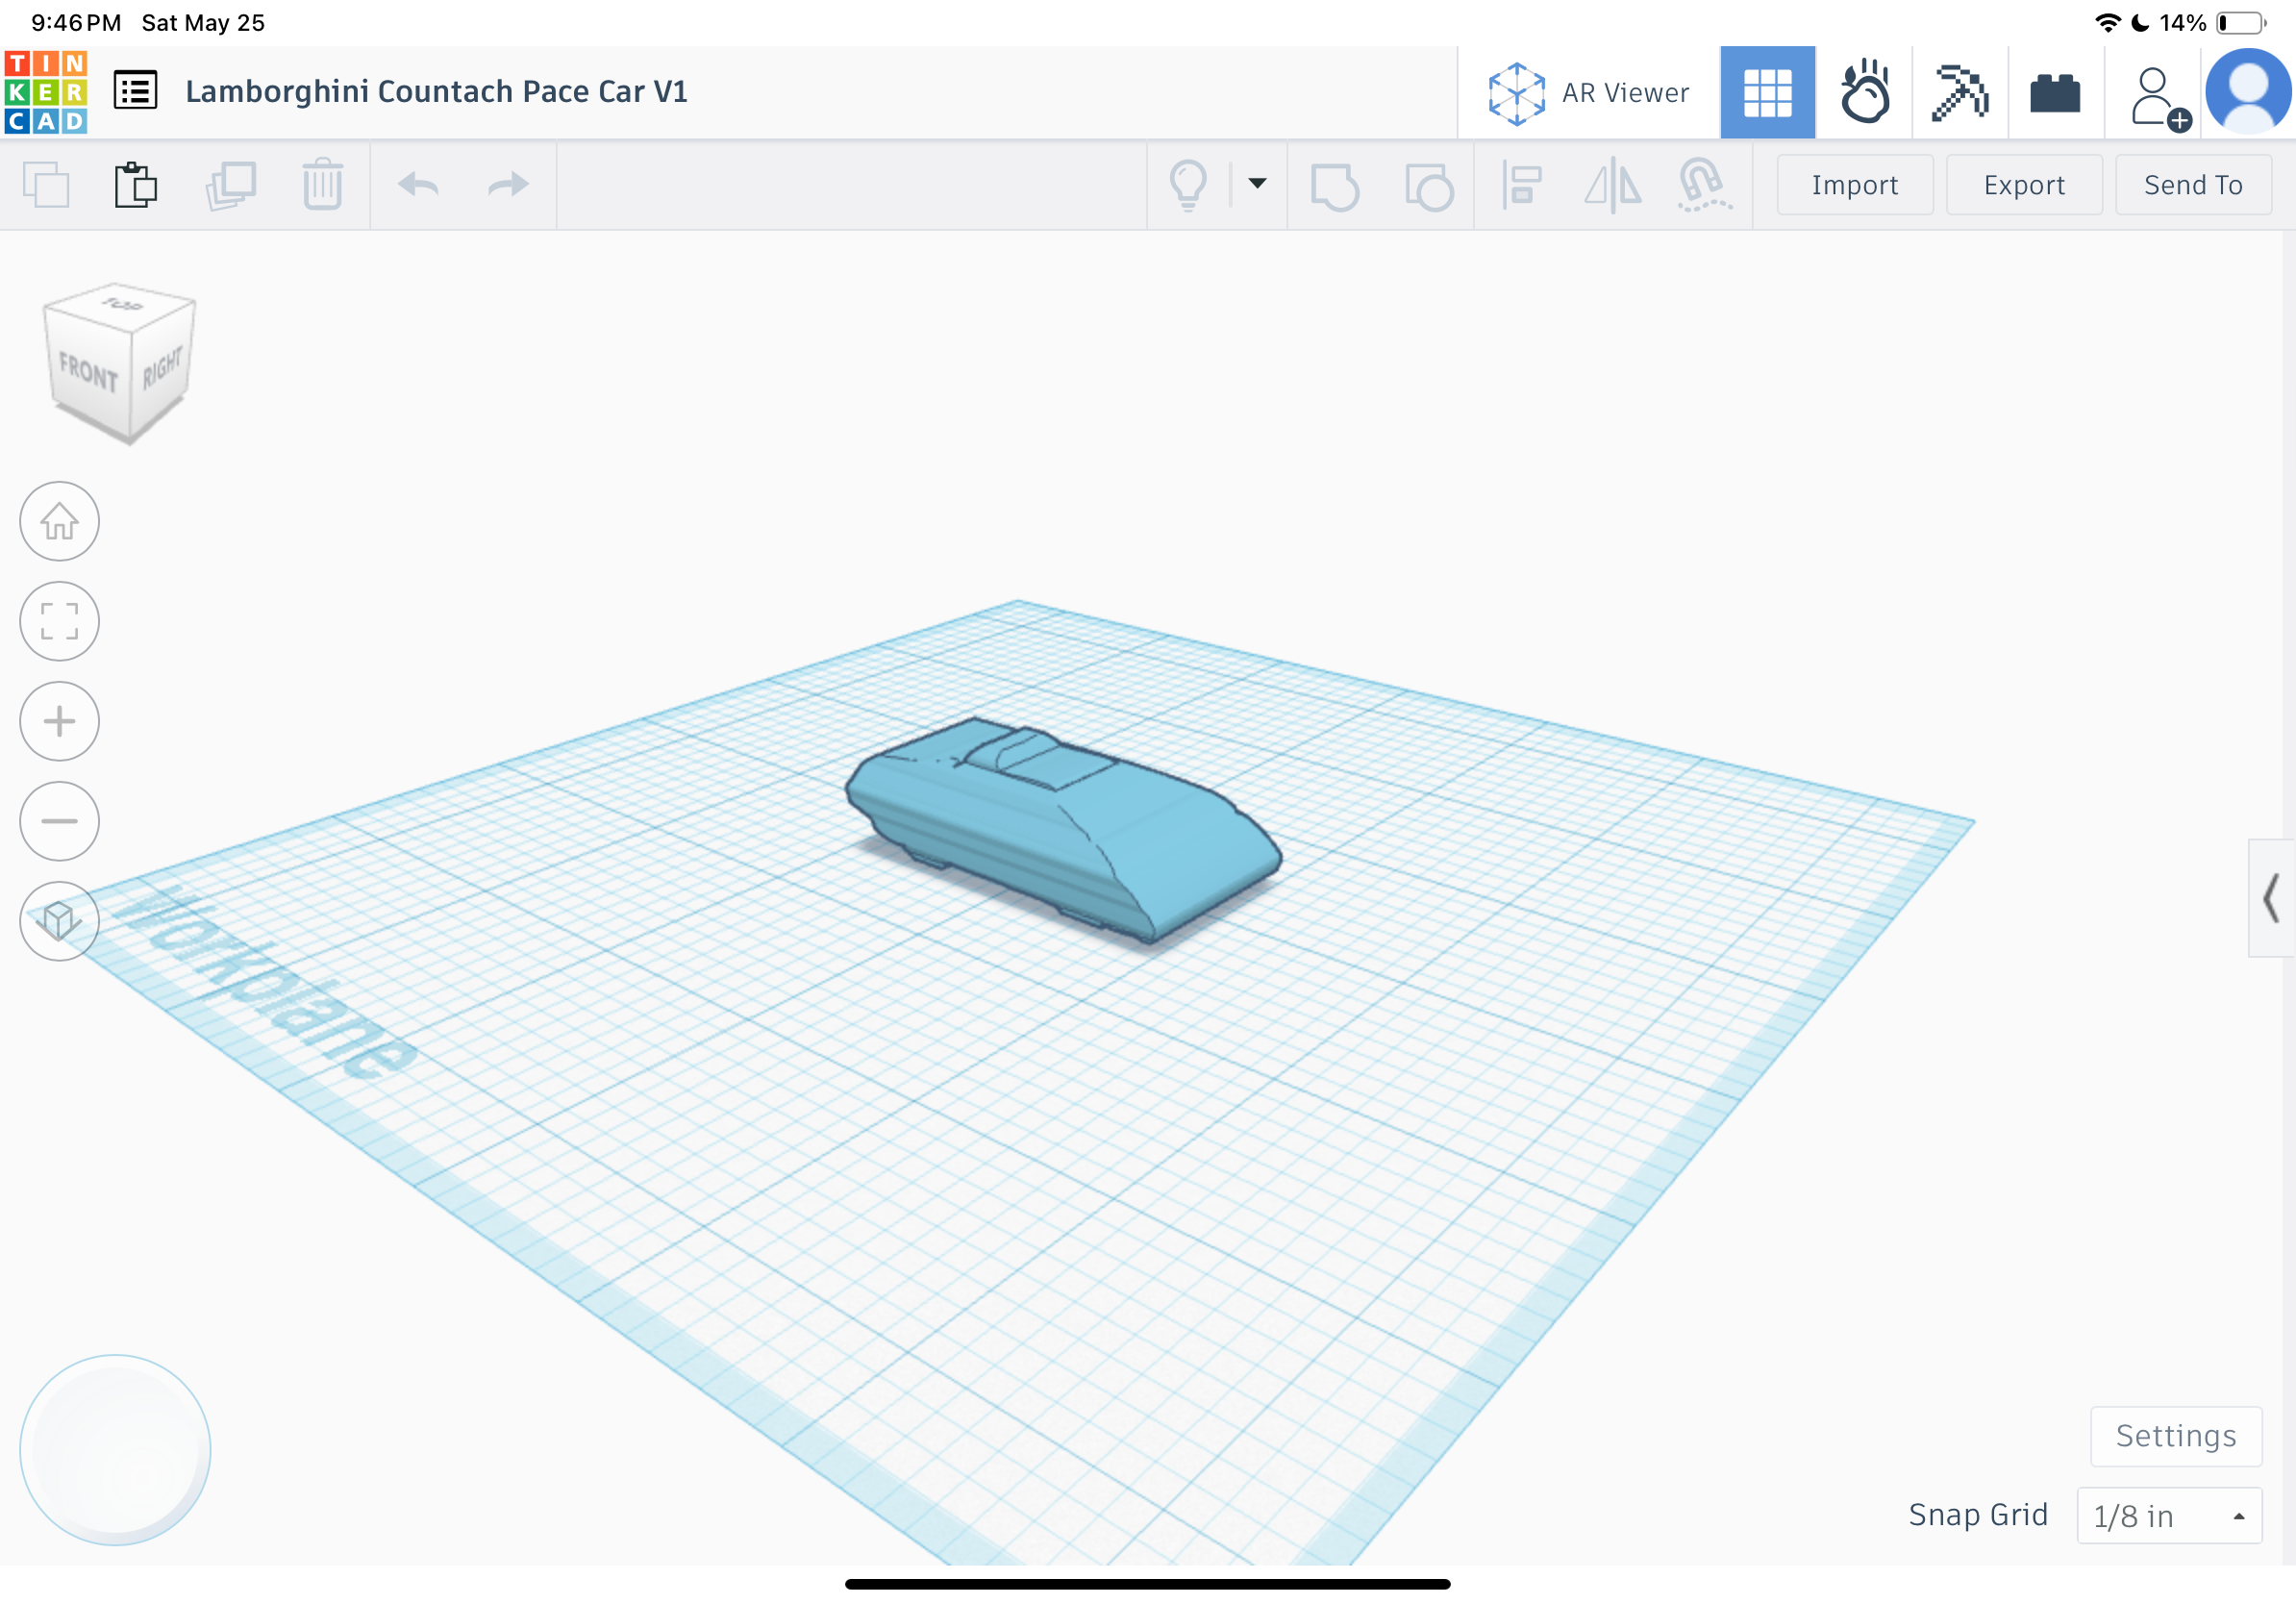The image size is (2296, 1604).
Task: Open the designs list panel icon
Action: pyautogui.click(x=135, y=91)
